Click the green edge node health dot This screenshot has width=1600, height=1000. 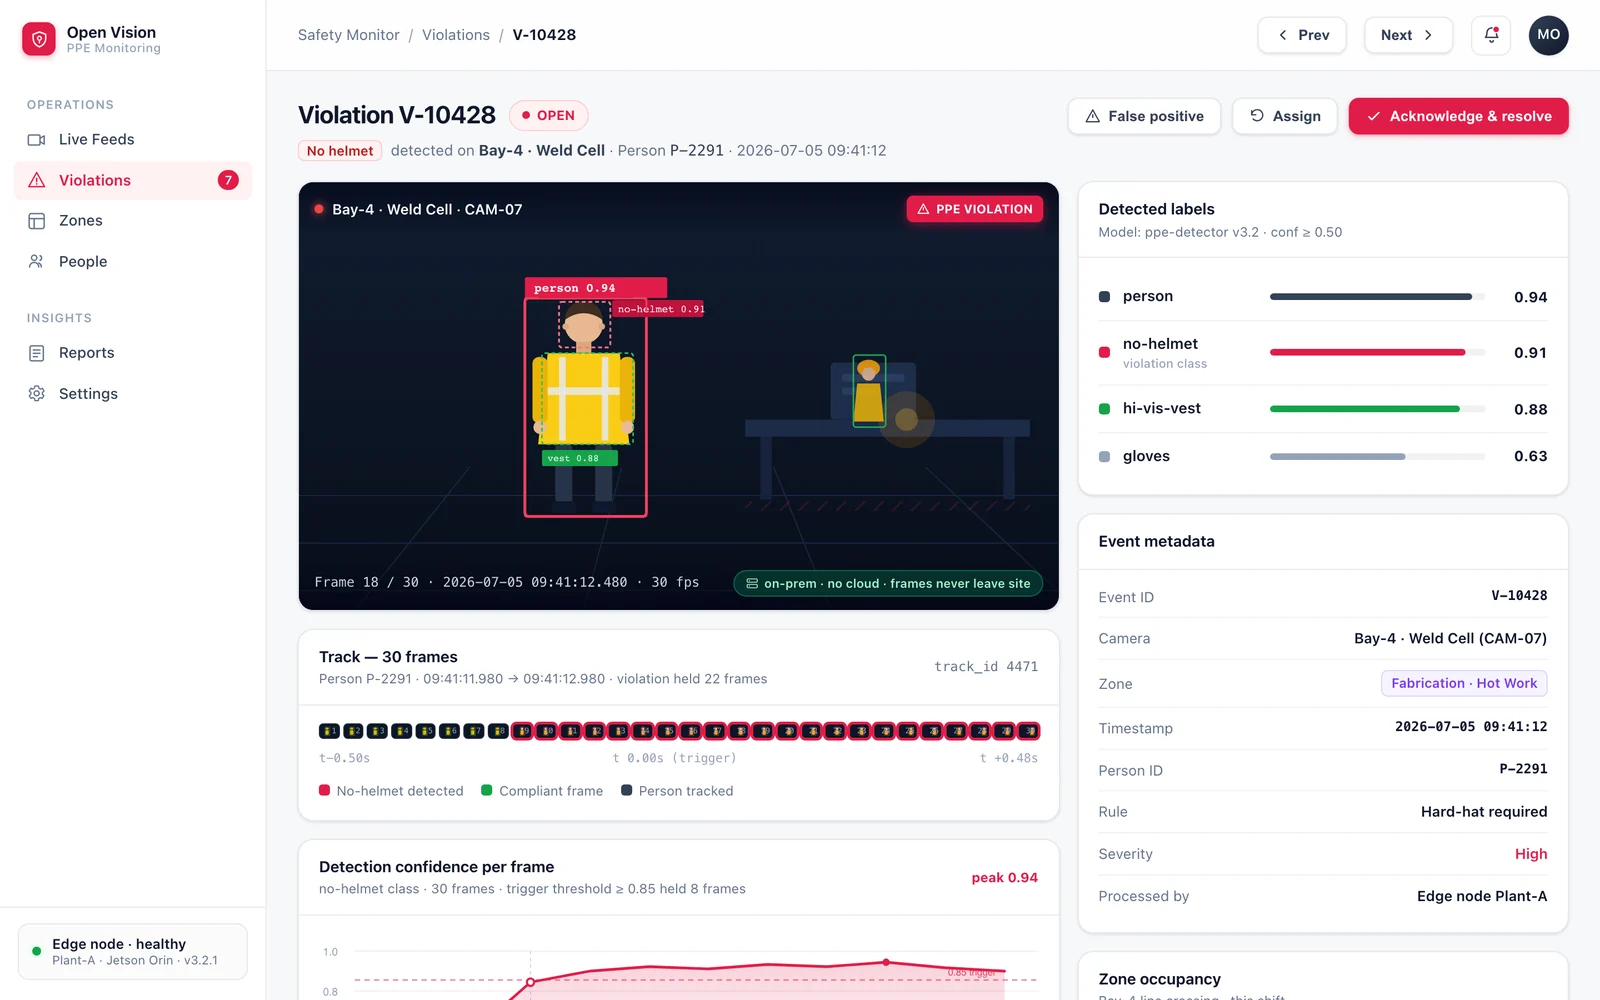37,951
